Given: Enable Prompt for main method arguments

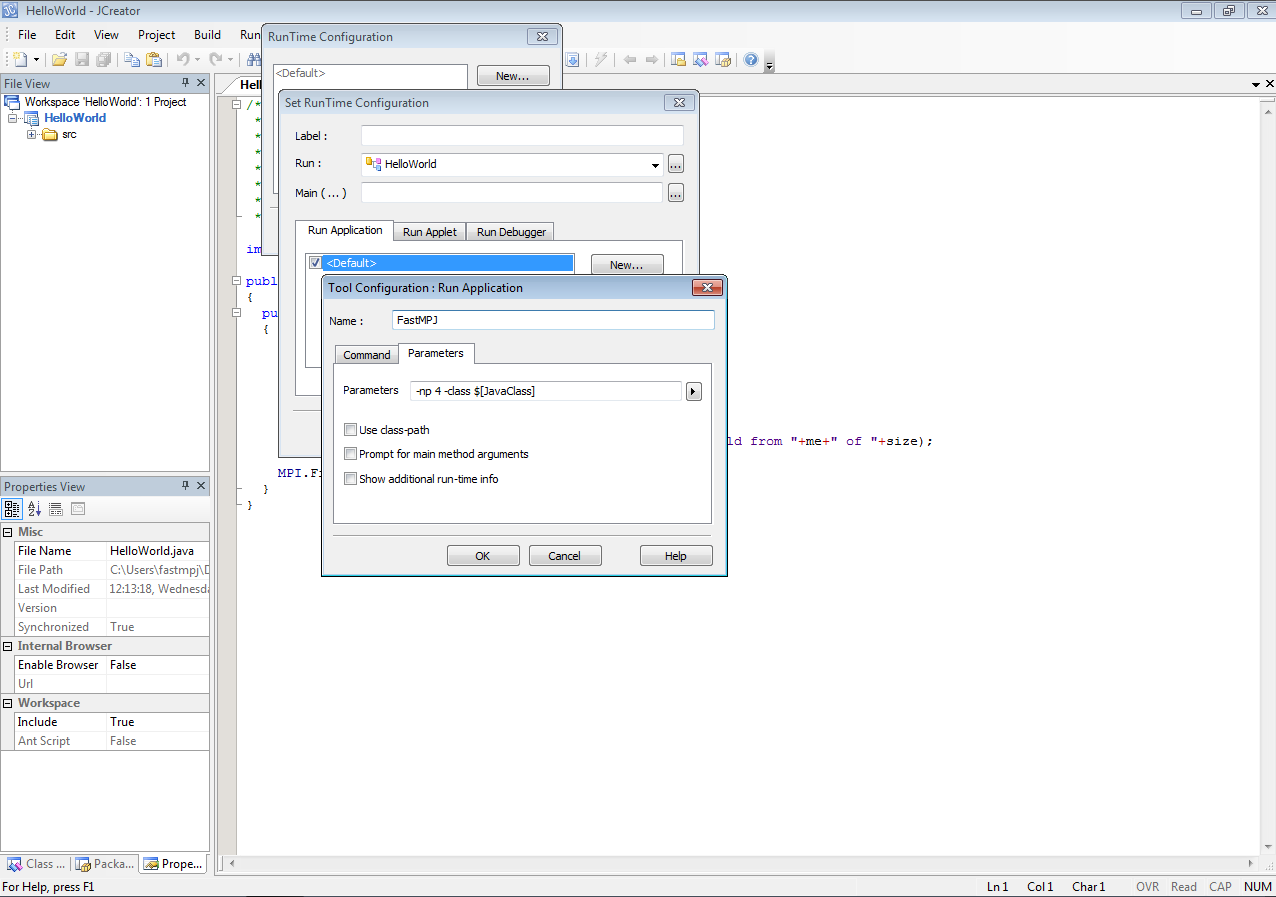Looking at the screenshot, I should 350,454.
